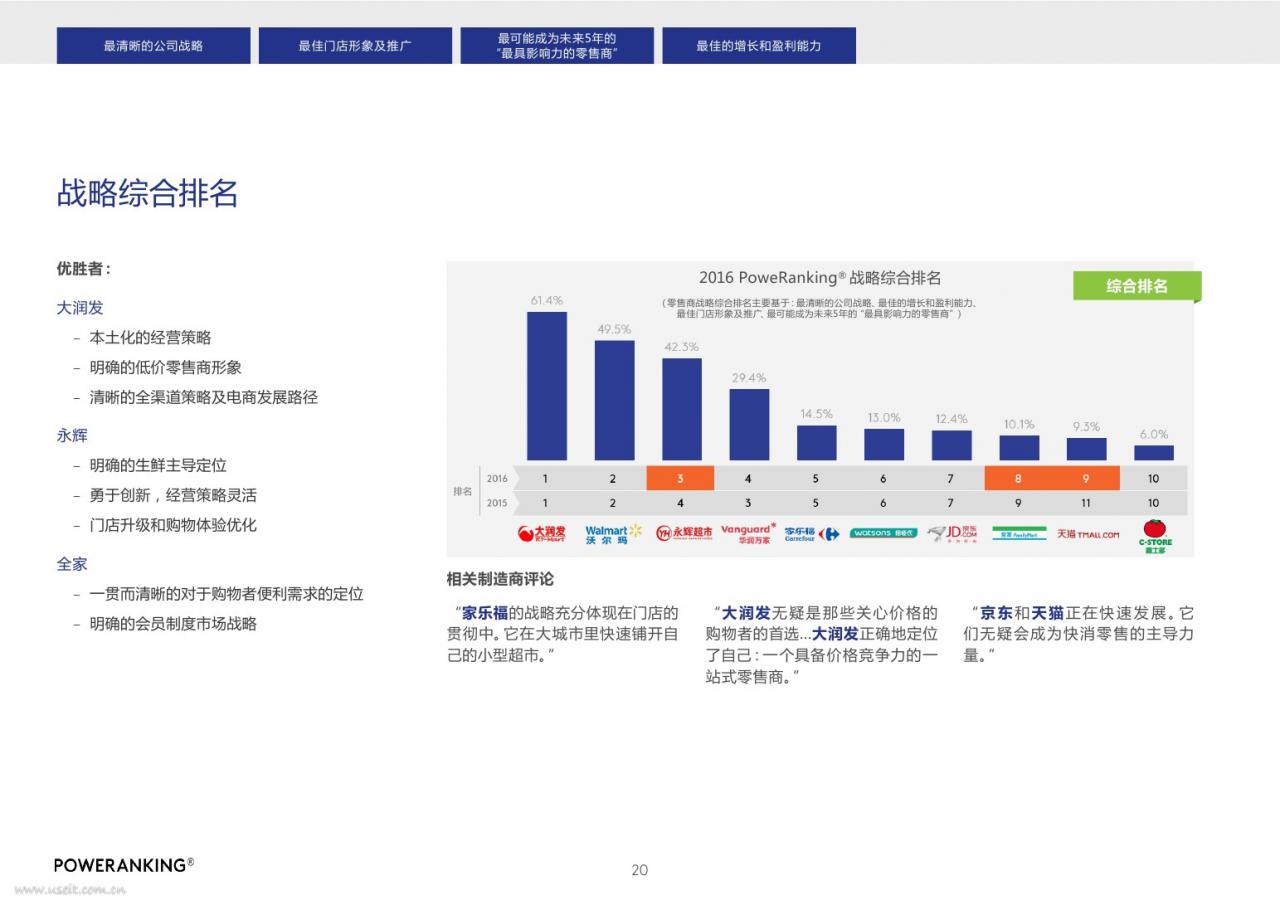Click the green 综合排名 label
The image size is (1280, 905).
[1137, 286]
